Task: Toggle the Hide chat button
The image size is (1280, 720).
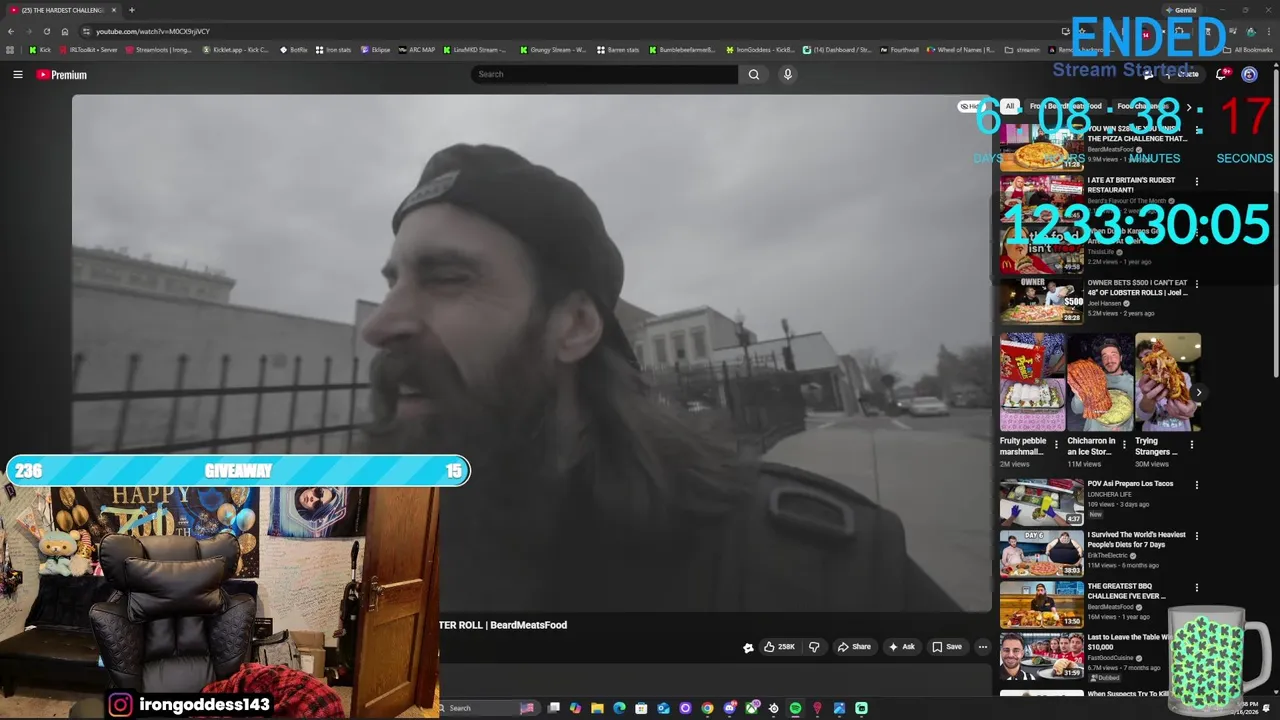Action: pos(970,106)
